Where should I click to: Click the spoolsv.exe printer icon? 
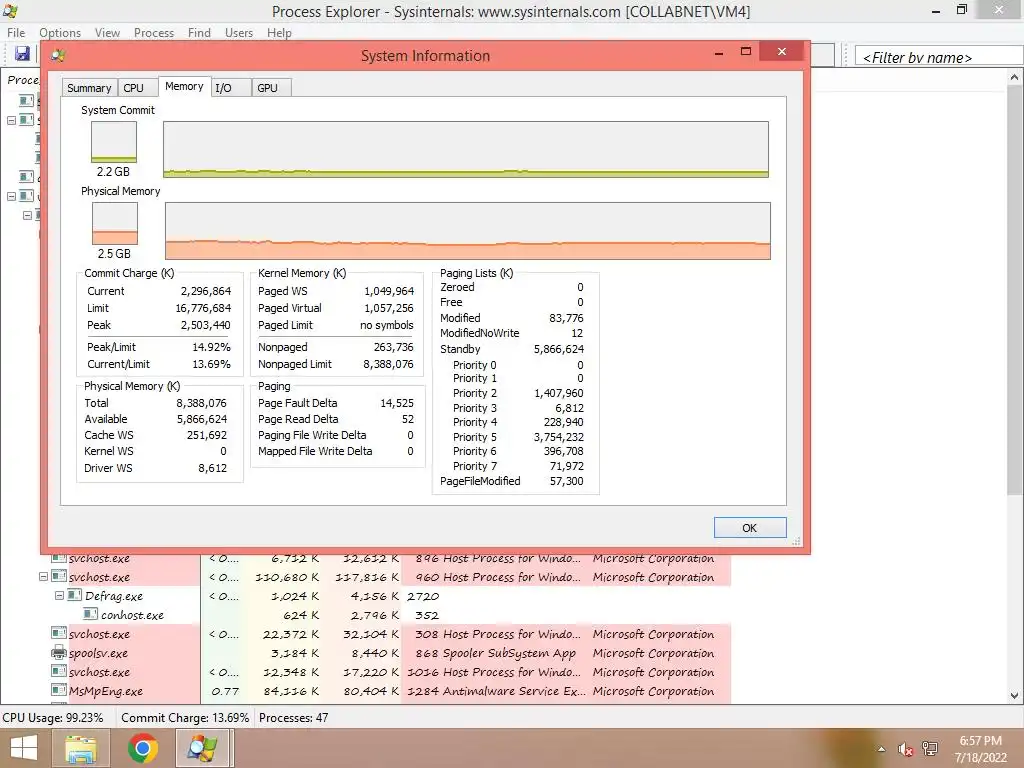tap(59, 652)
